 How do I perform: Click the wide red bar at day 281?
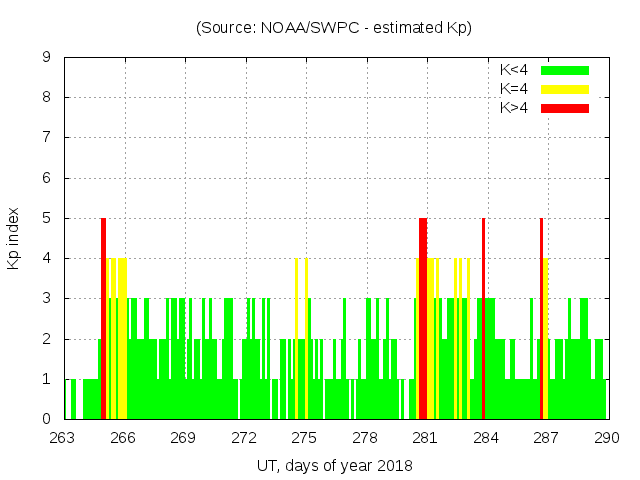click(x=423, y=318)
